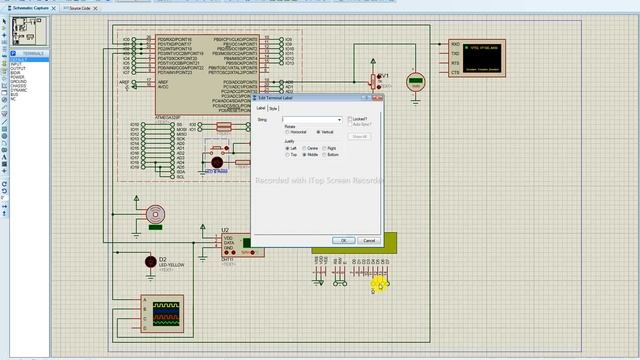Choose Middle justify radio button

304,155
